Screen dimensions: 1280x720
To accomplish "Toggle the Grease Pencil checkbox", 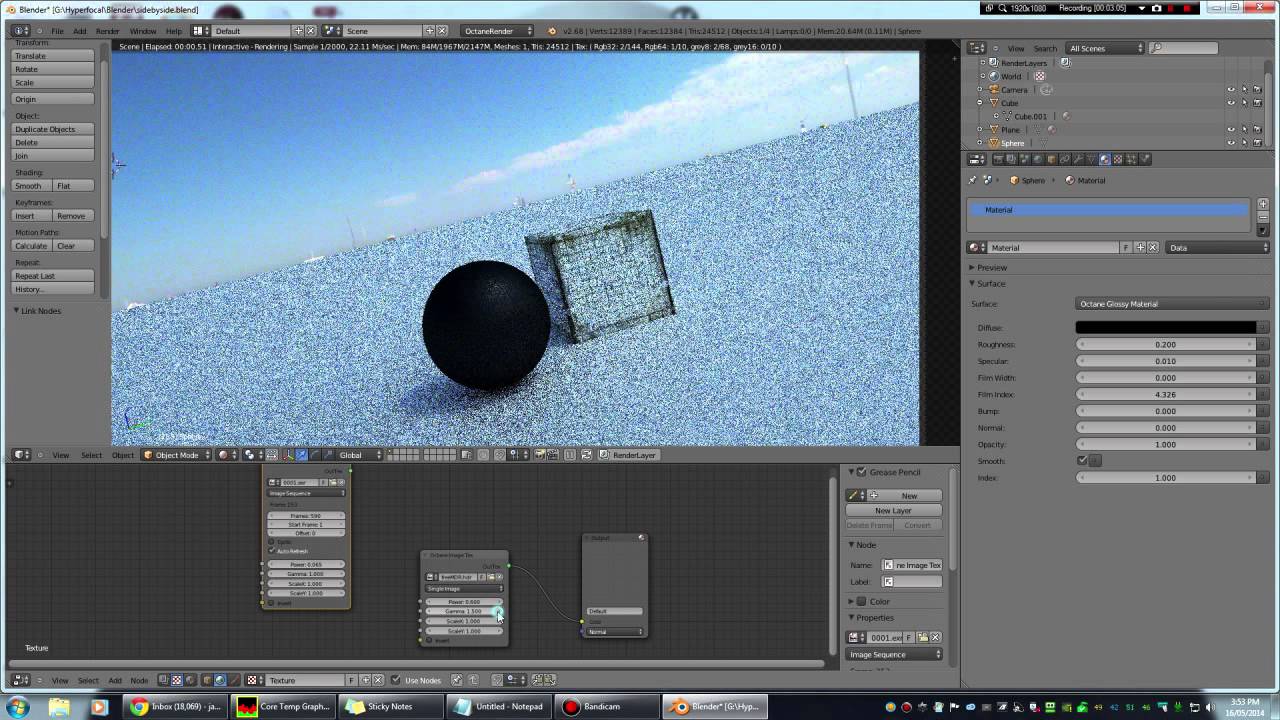I will point(862,472).
